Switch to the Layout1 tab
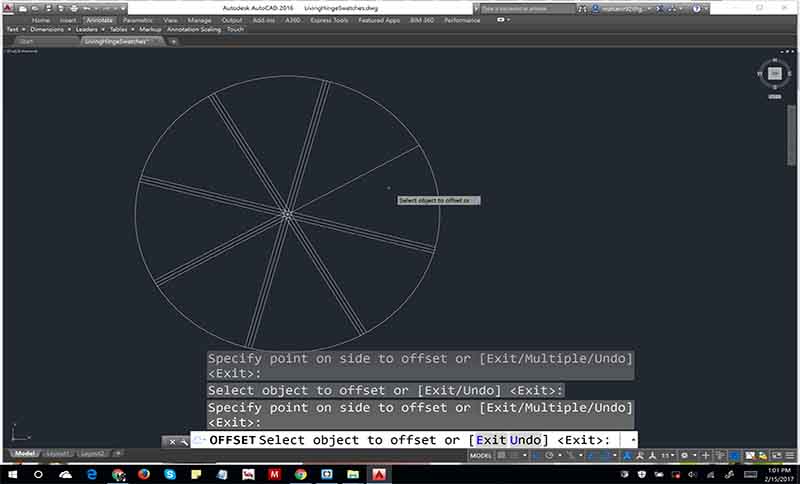The height and width of the screenshot is (484, 800). [57, 453]
